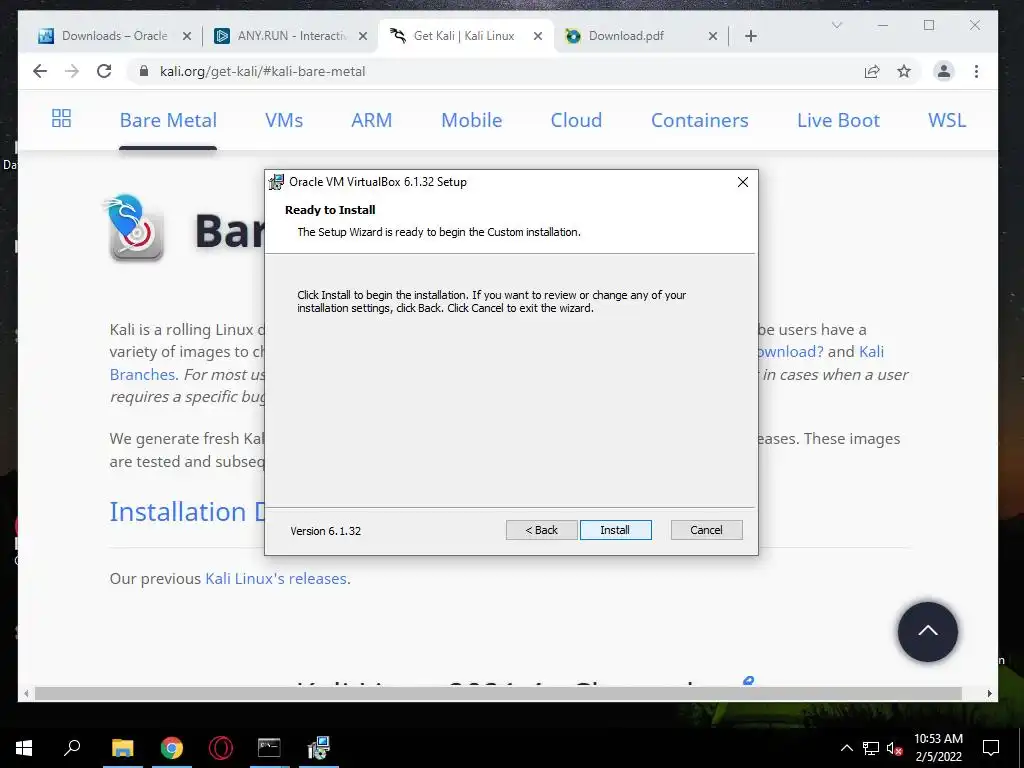Go back in Chrome browser
This screenshot has height=768, width=1024.
pos(40,71)
